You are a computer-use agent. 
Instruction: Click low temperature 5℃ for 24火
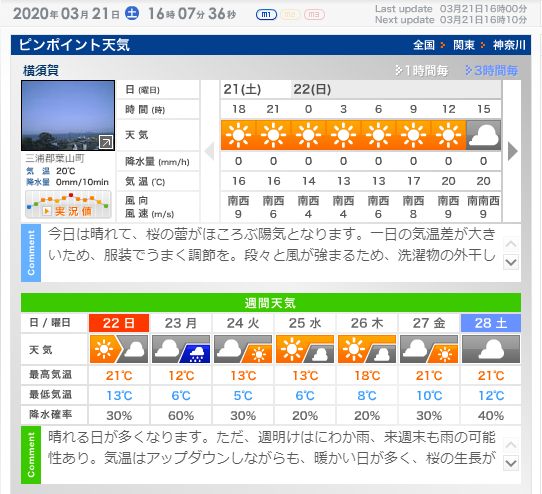coord(243,395)
